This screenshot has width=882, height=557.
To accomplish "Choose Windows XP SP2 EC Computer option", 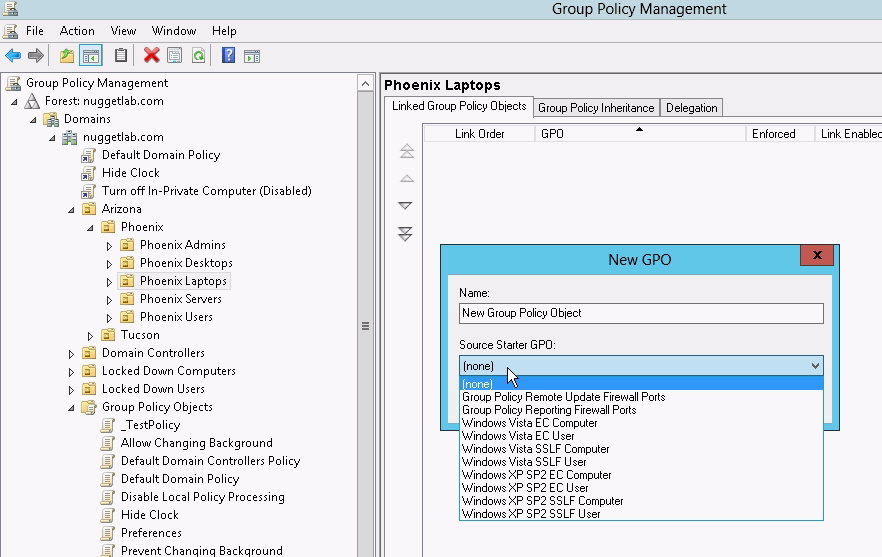I will click(x=641, y=474).
